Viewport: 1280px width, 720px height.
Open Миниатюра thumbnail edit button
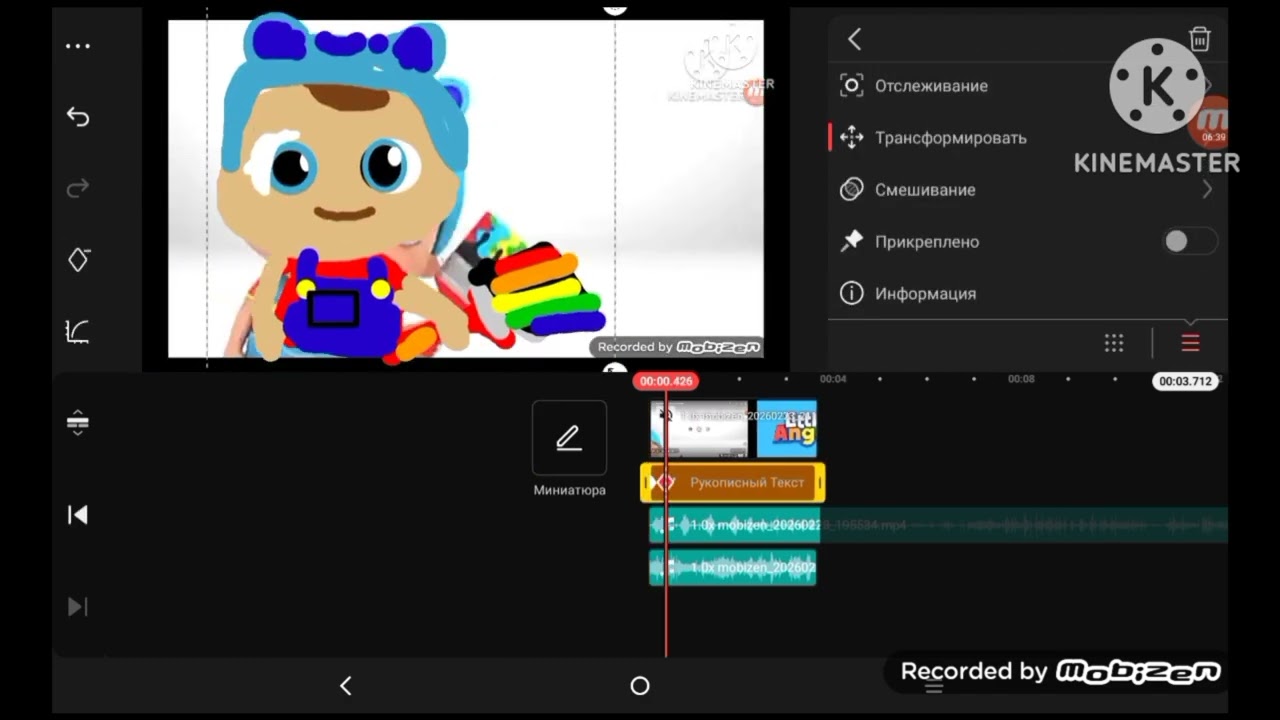tap(569, 438)
